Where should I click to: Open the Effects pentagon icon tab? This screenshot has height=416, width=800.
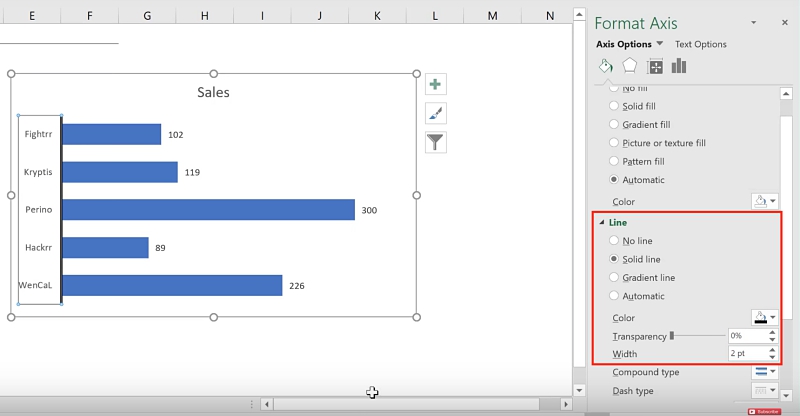(x=630, y=66)
